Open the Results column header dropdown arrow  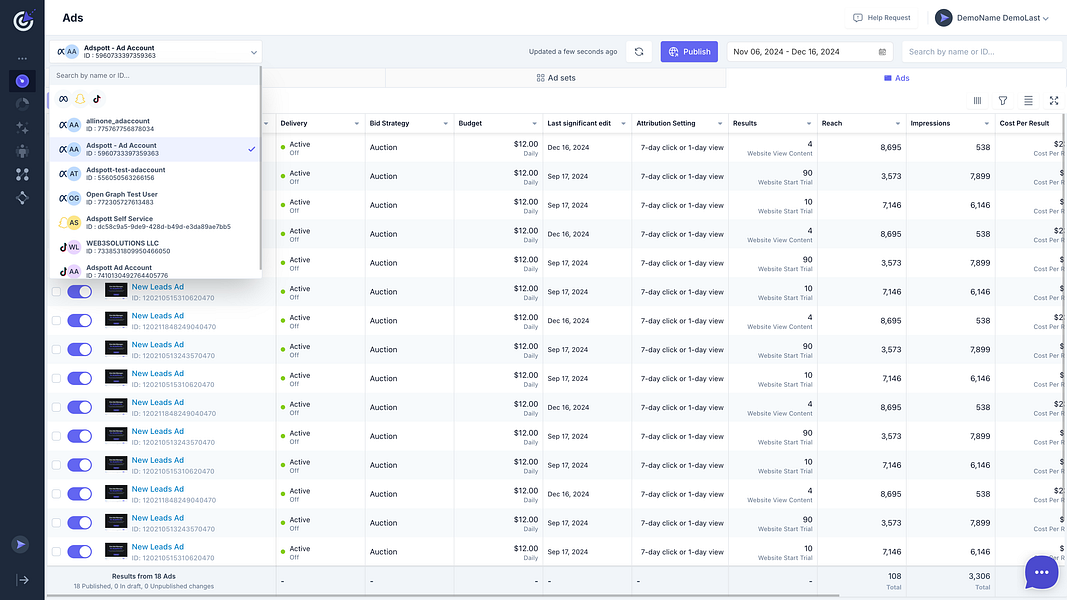(809, 124)
